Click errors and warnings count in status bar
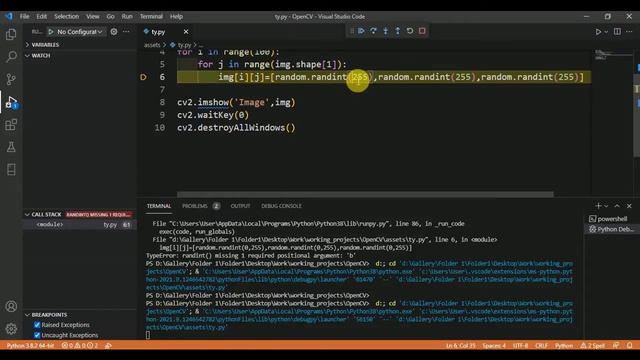Image resolution: width=640 pixels, height=360 pixels. (80, 345)
